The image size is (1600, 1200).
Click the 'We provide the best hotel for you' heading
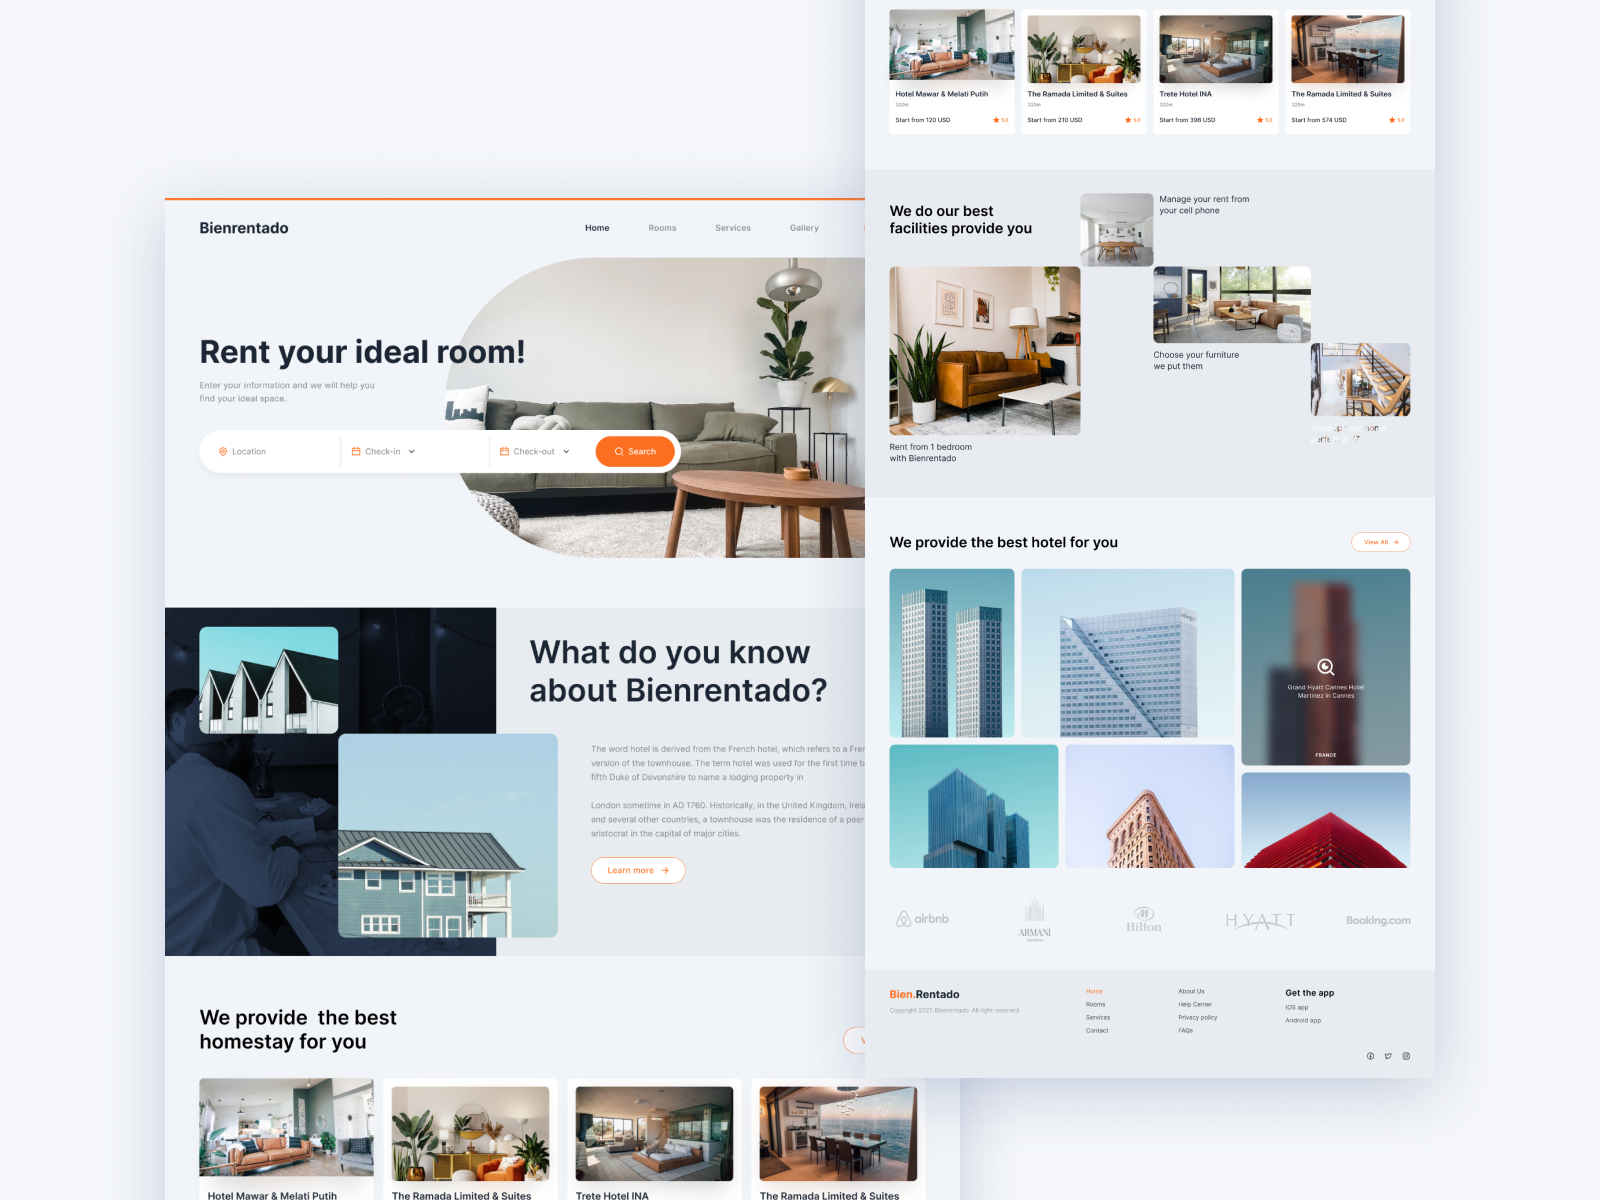1004,542
